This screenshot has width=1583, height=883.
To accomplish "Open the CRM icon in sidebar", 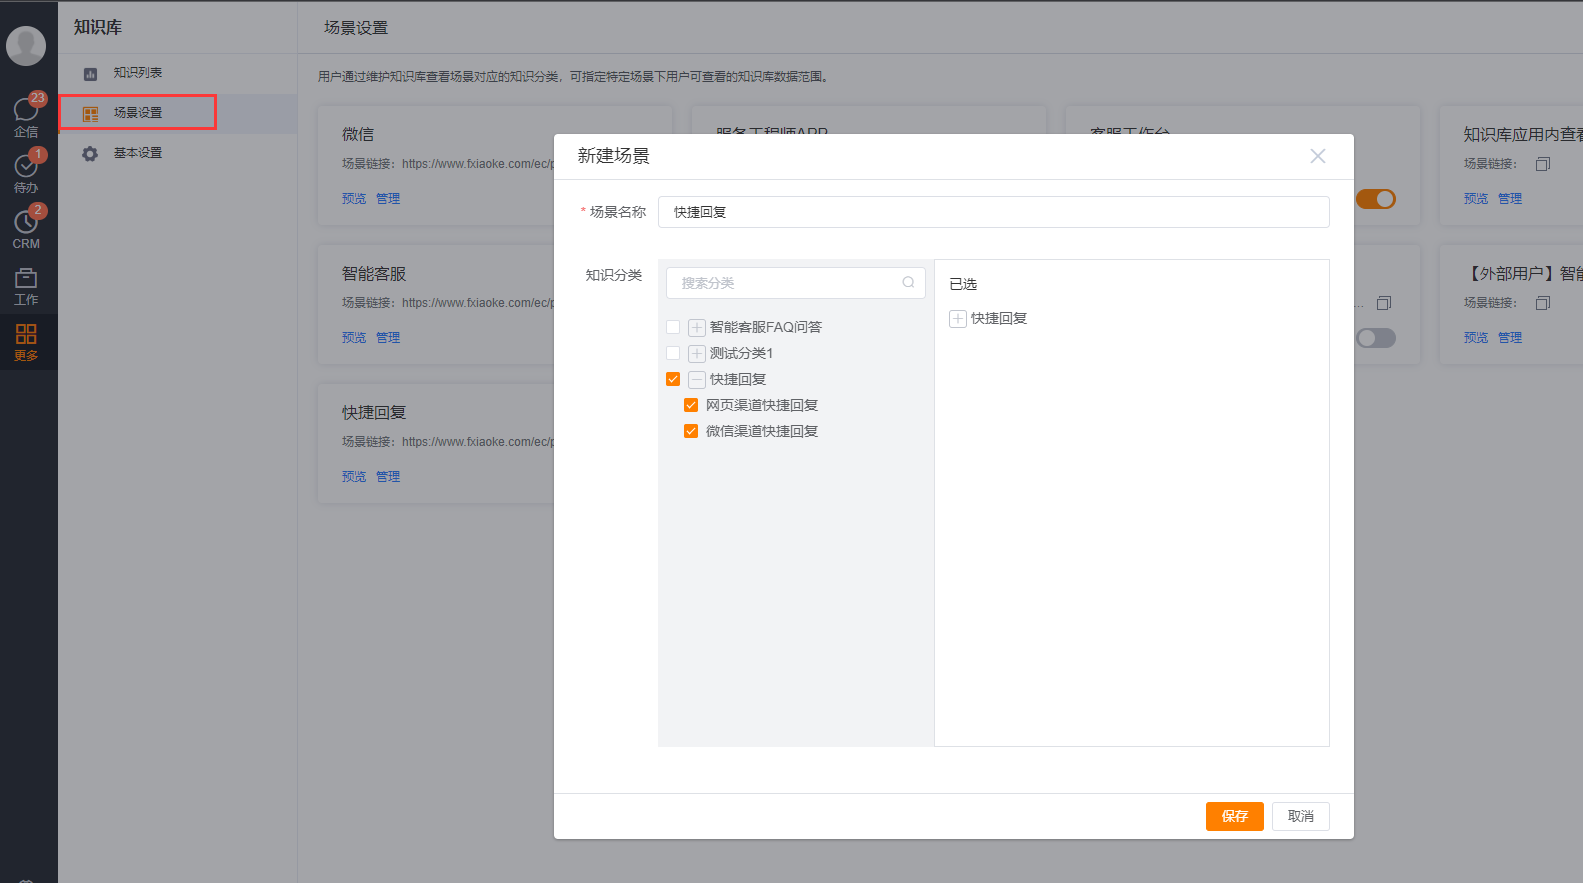I will click(26, 222).
